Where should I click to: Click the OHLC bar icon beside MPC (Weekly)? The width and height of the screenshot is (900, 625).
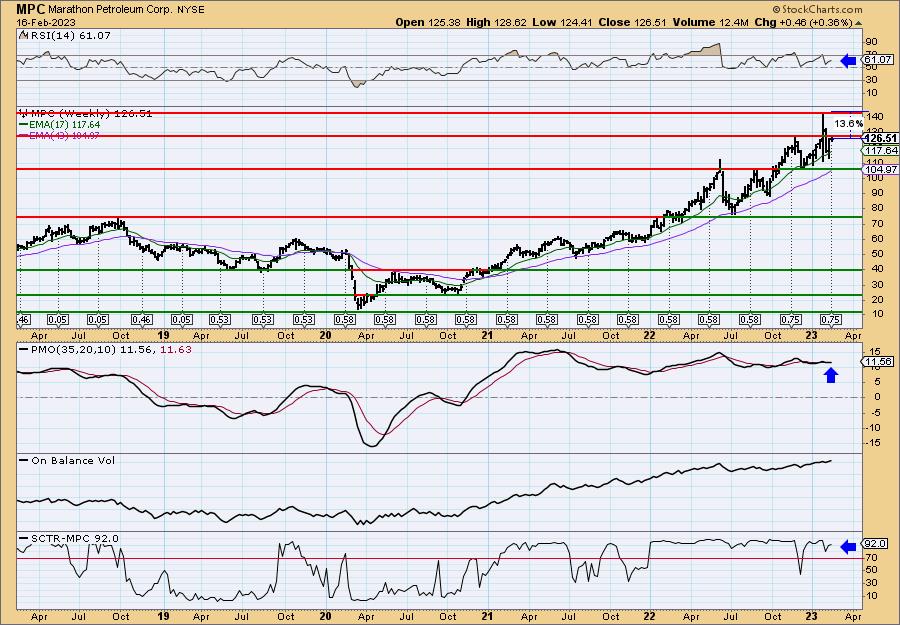[23, 113]
